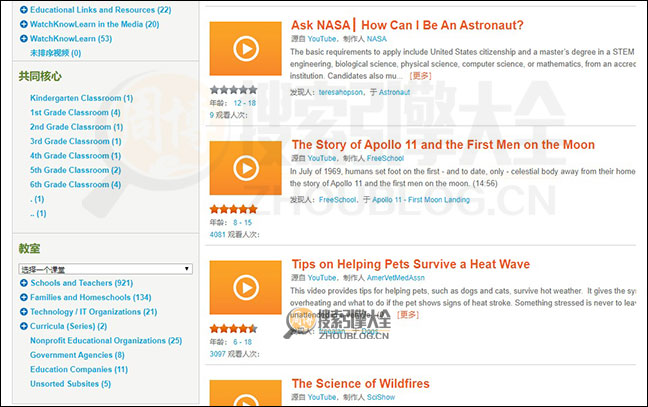The height and width of the screenshot is (407, 648).
Task: Open Families and Homeschools (134) link
Action: point(91,298)
